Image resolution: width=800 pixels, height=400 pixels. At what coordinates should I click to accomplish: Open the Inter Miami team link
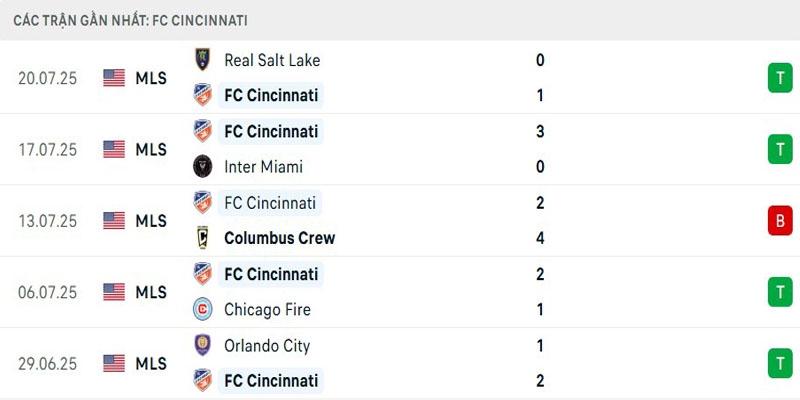(x=264, y=167)
